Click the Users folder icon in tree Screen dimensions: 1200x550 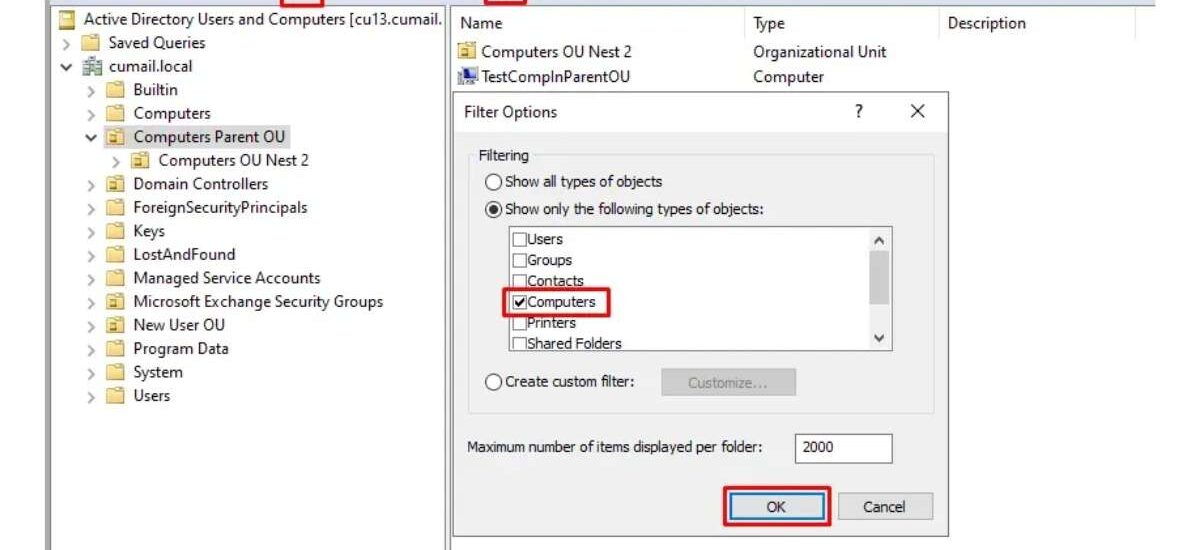[x=116, y=396]
